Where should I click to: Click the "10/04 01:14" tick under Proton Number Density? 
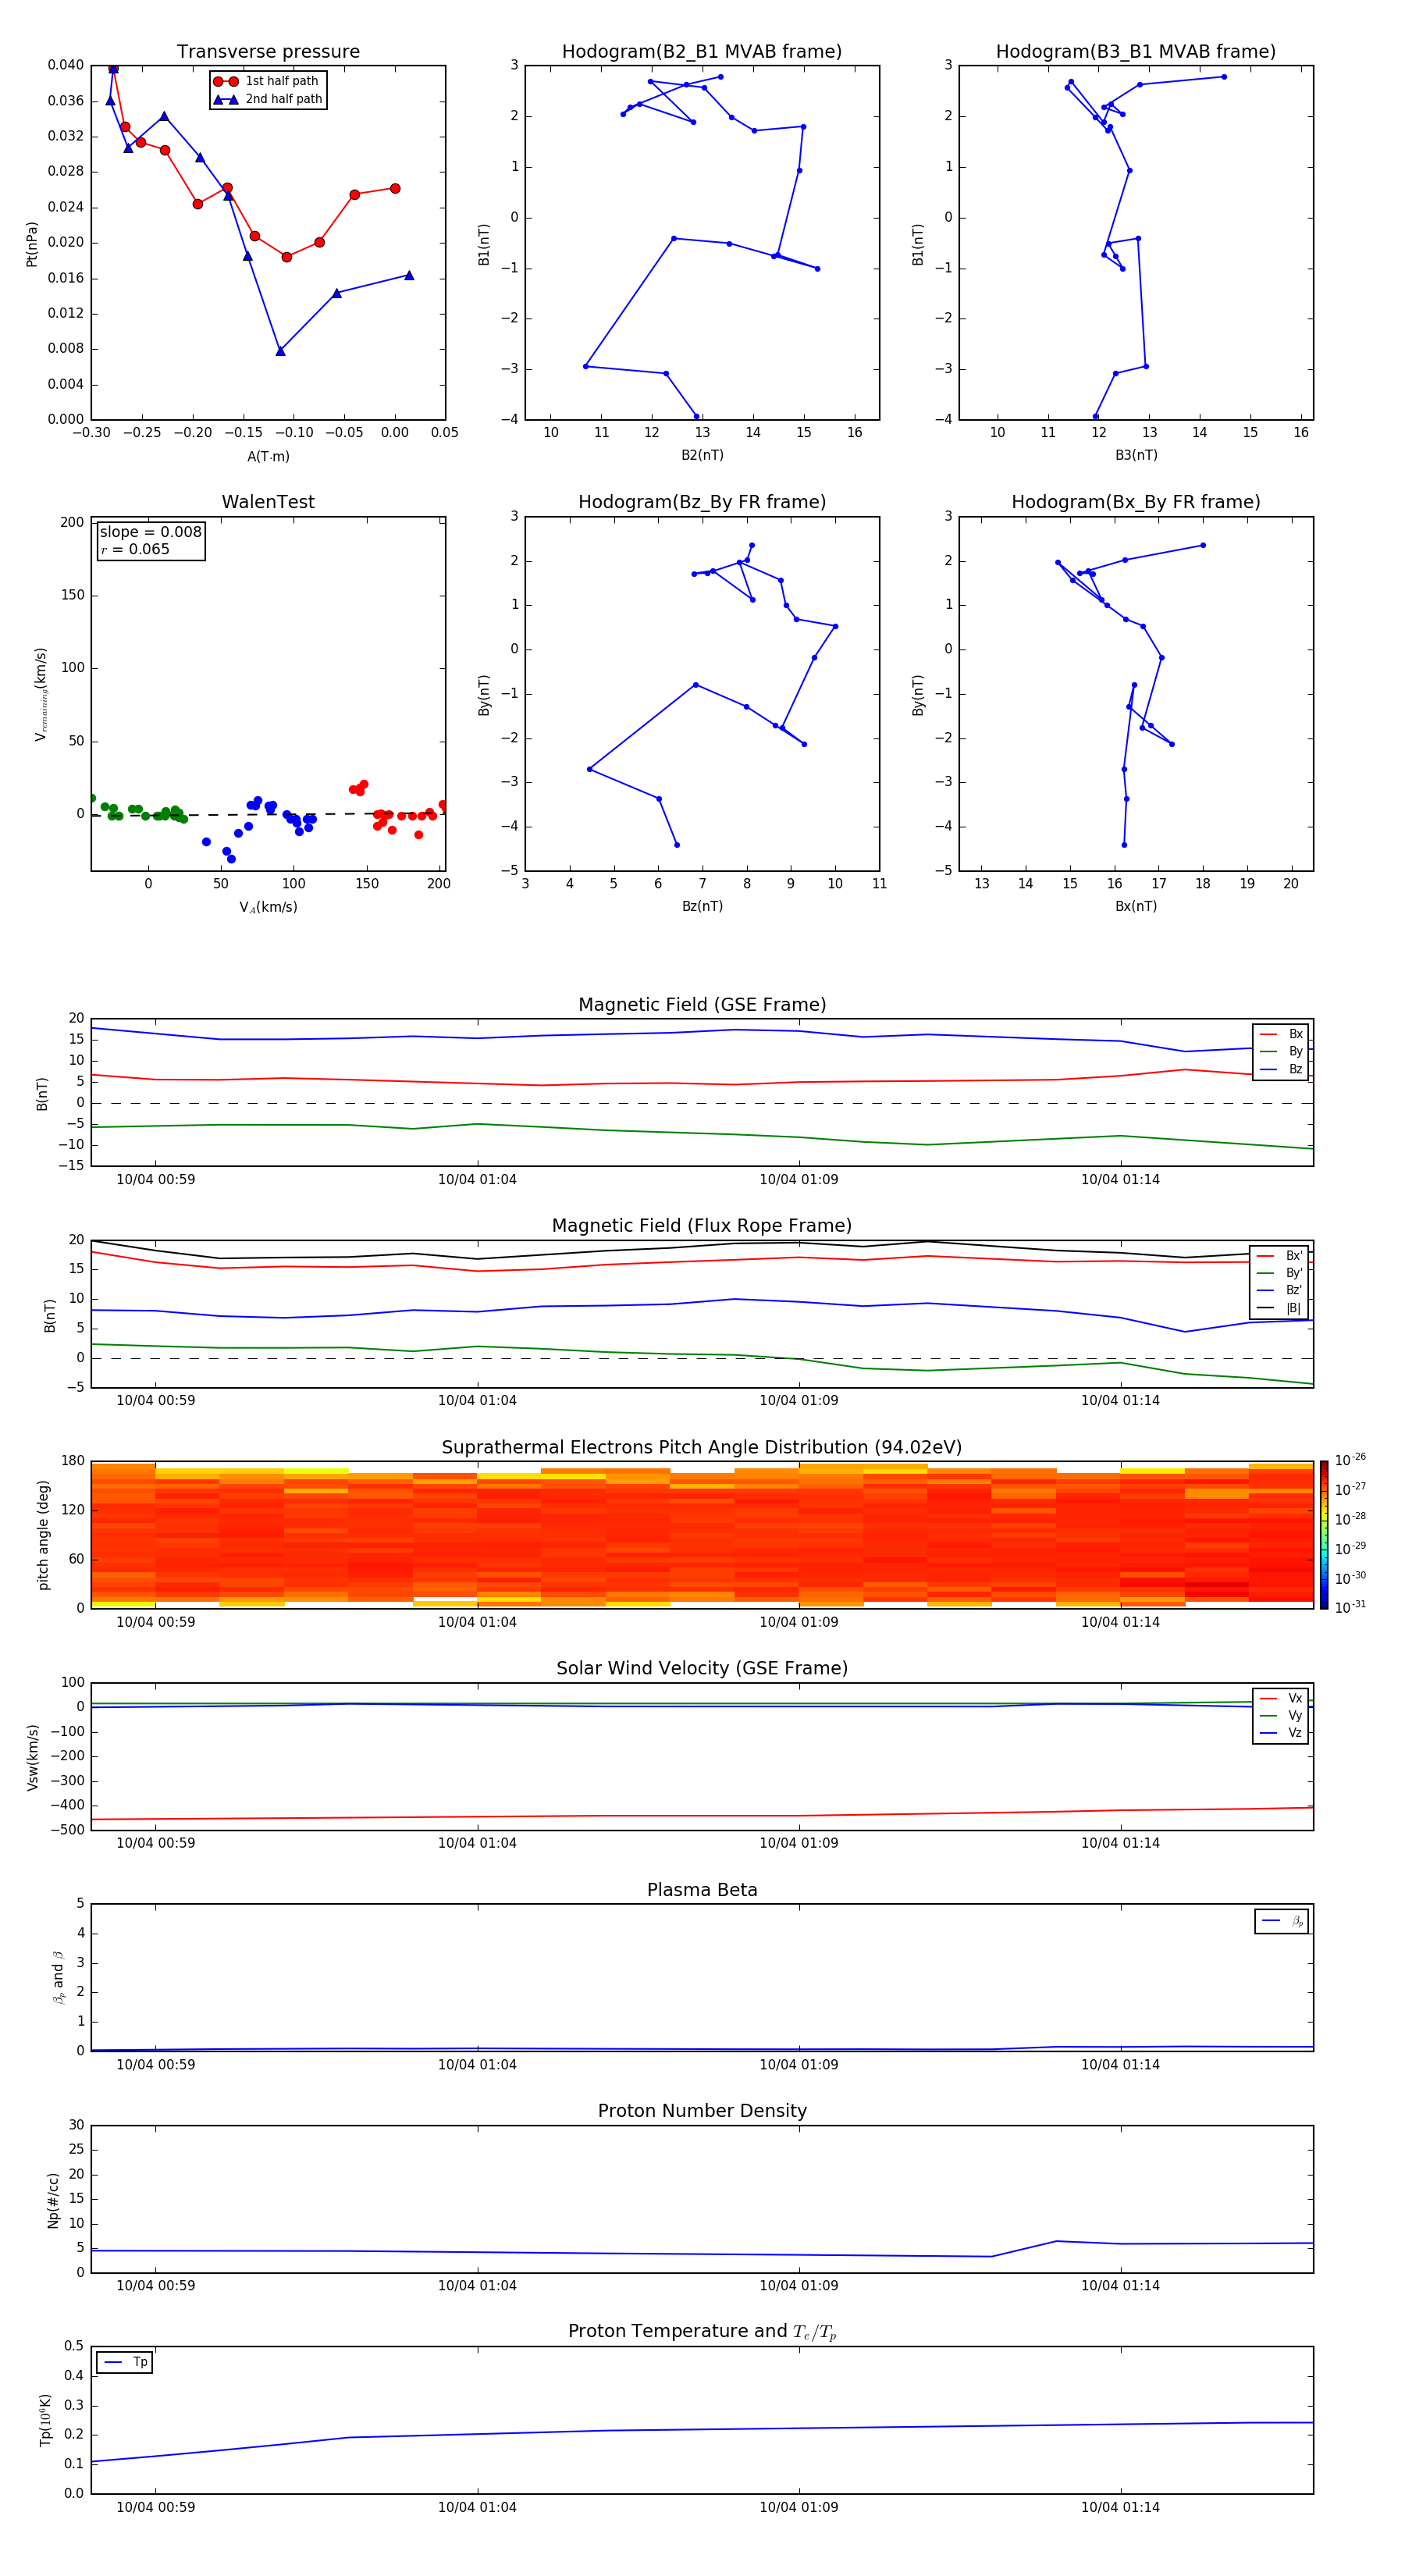pyautogui.click(x=1120, y=2285)
